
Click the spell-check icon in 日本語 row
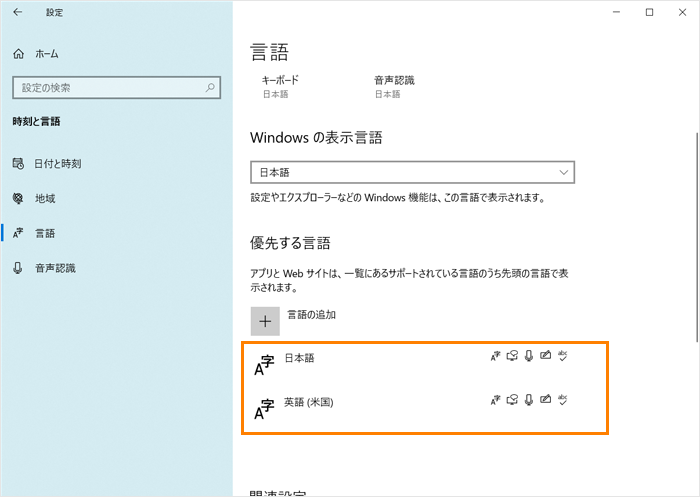click(x=562, y=356)
